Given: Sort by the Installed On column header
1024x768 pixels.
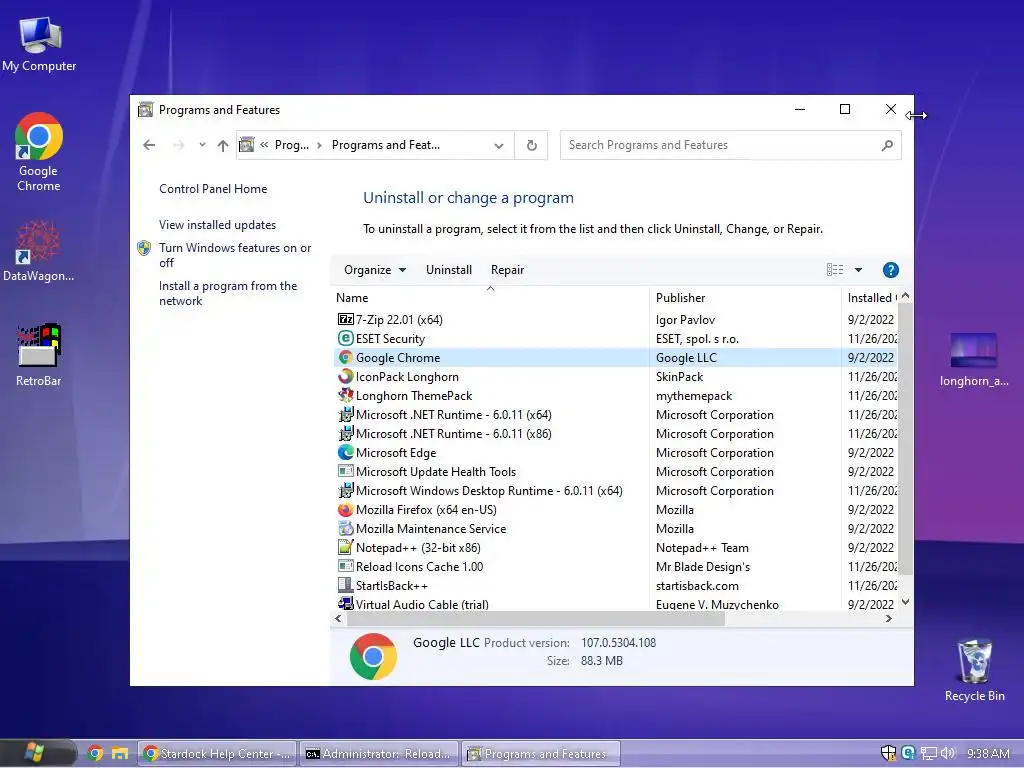Looking at the screenshot, I should [871, 298].
